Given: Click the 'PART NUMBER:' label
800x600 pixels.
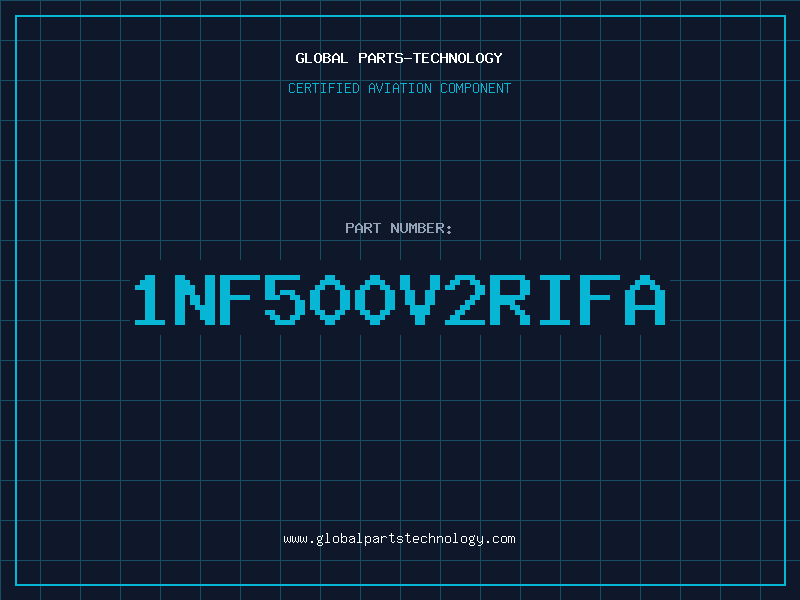Looking at the screenshot, I should pyautogui.click(x=399, y=228).
